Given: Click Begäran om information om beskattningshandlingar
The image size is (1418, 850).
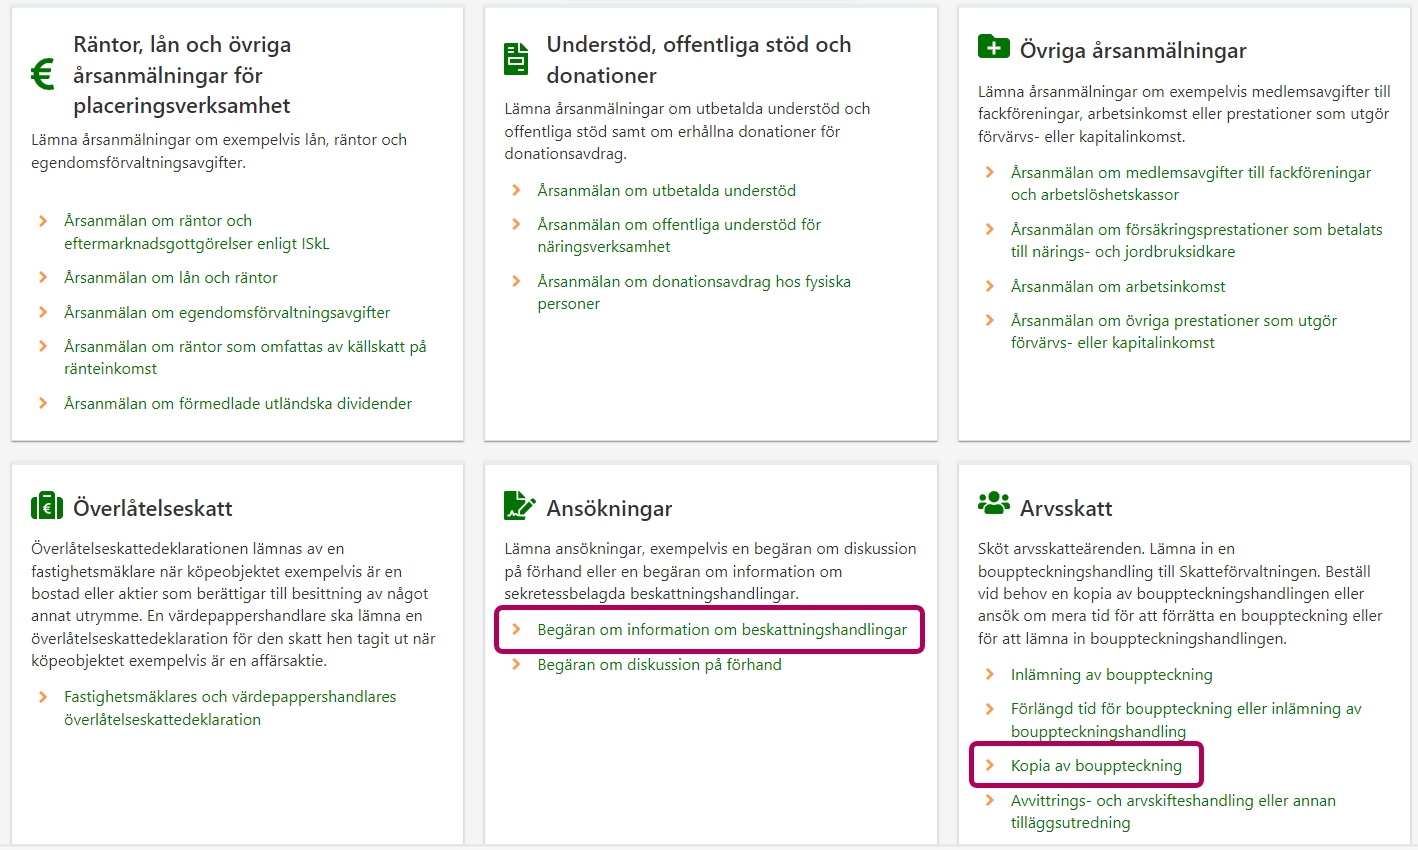Looking at the screenshot, I should 721,630.
